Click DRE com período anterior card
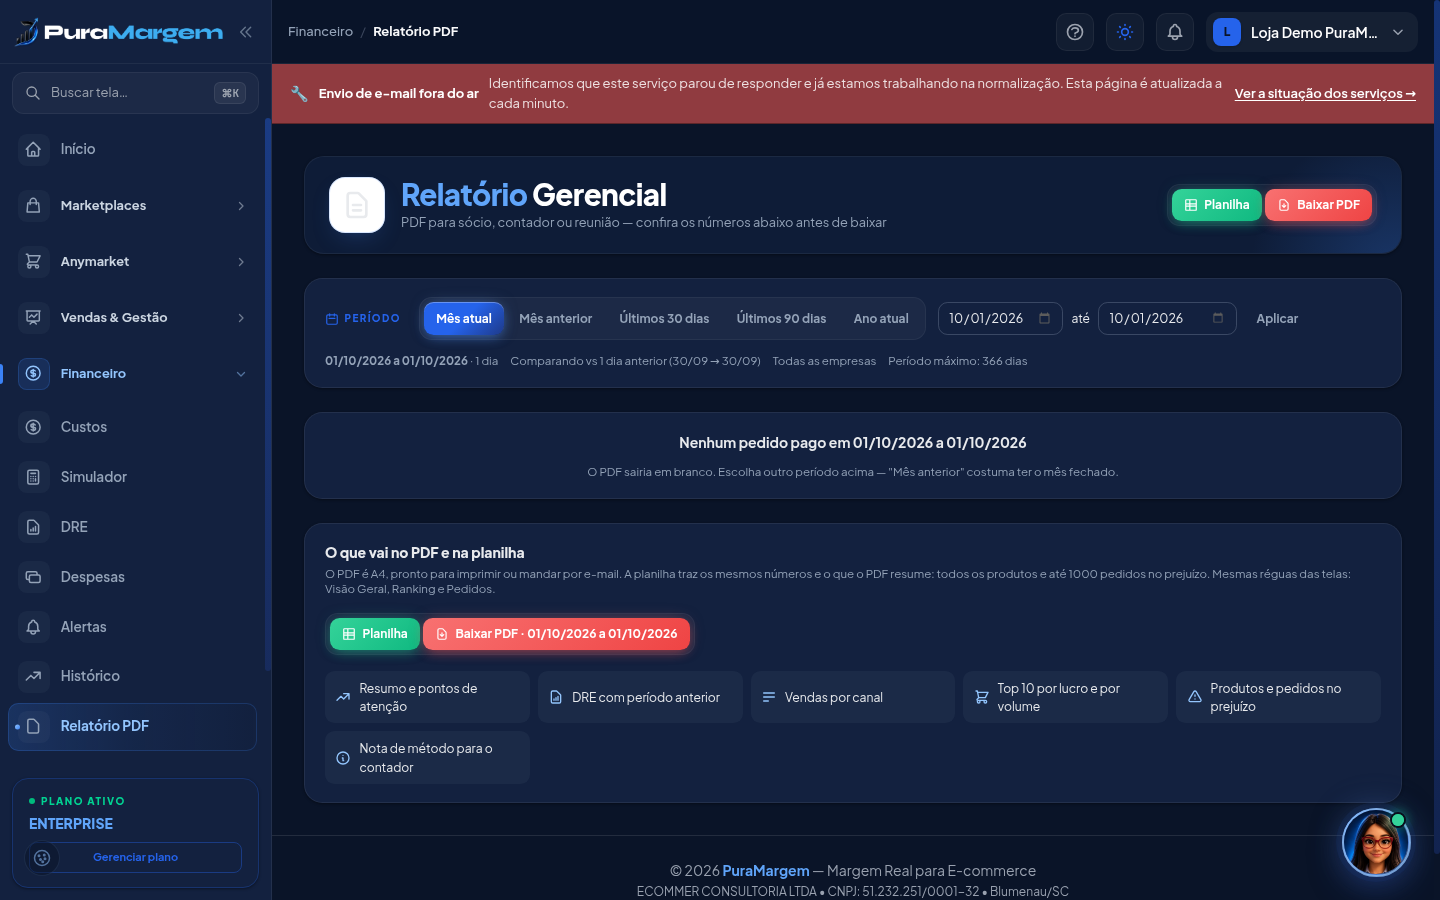Screen dimensions: 1440x900 tap(640, 697)
